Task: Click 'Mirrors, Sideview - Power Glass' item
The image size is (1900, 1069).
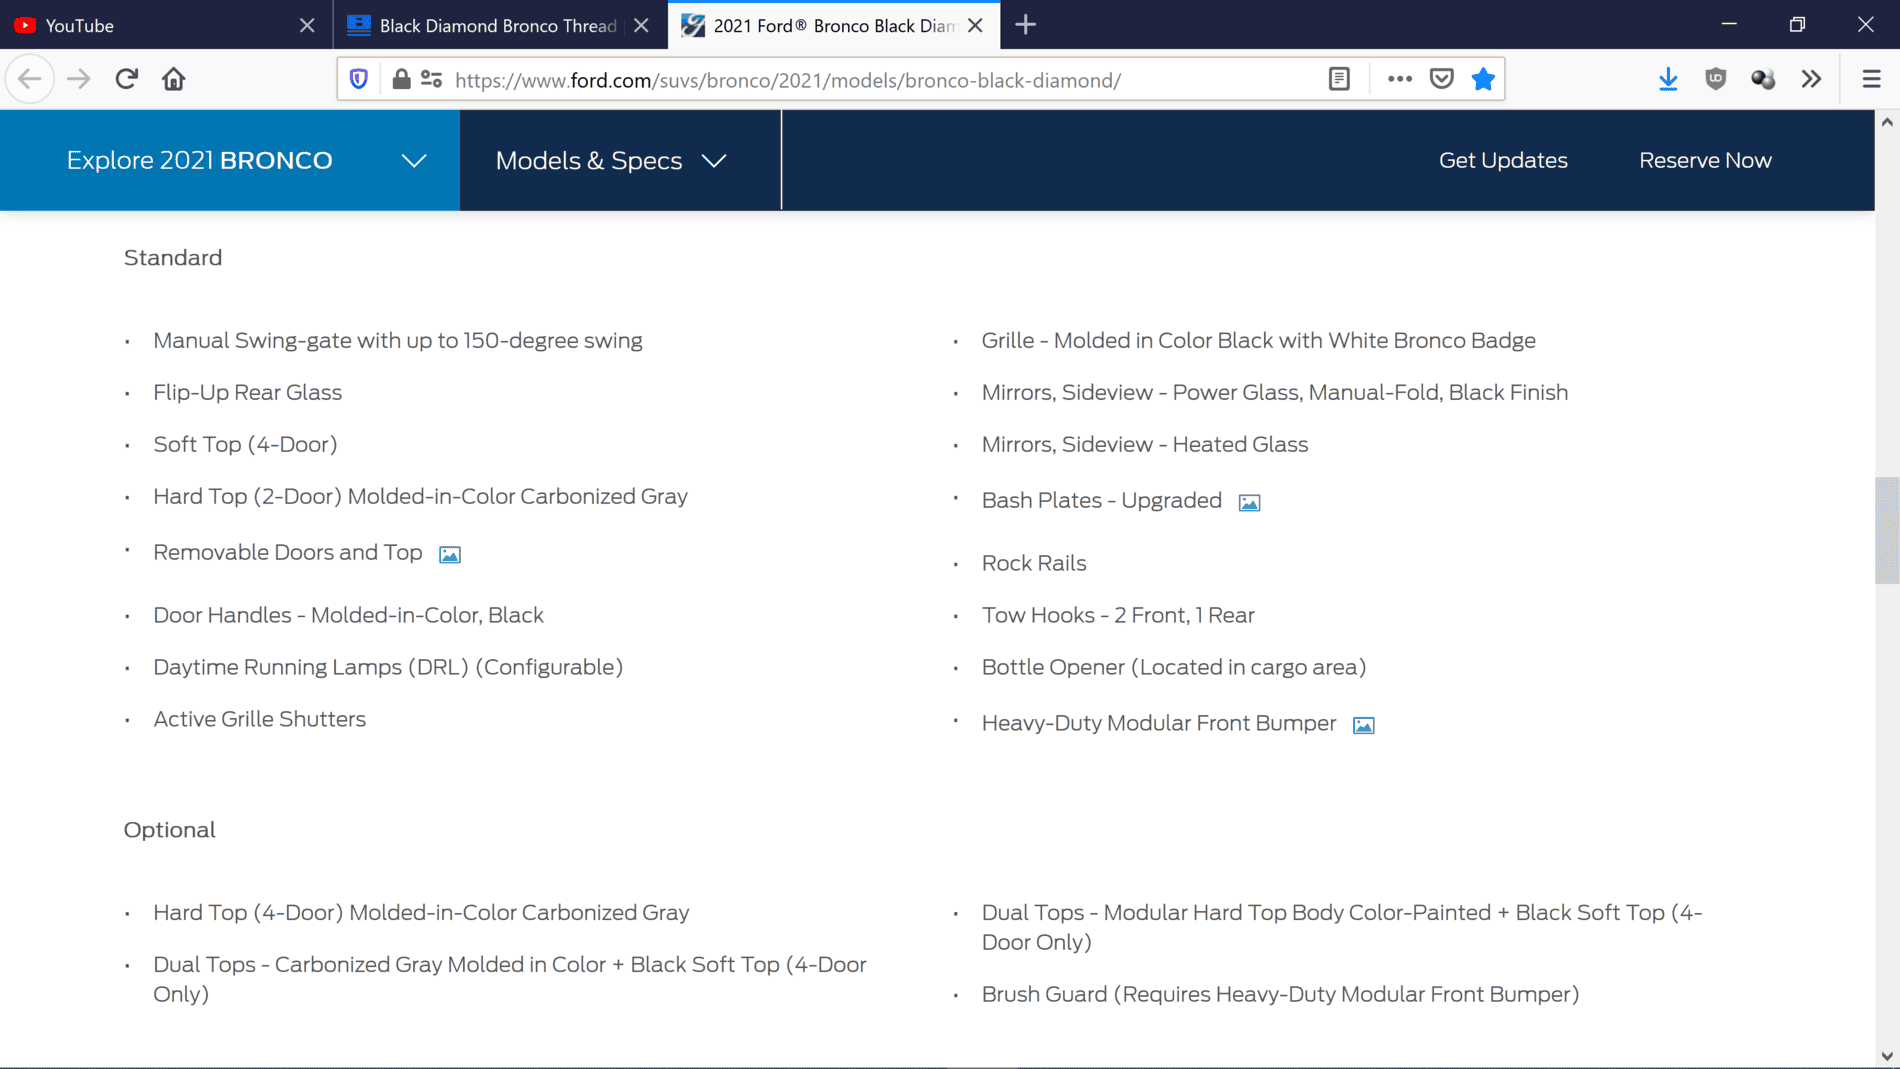Action: click(x=1274, y=393)
